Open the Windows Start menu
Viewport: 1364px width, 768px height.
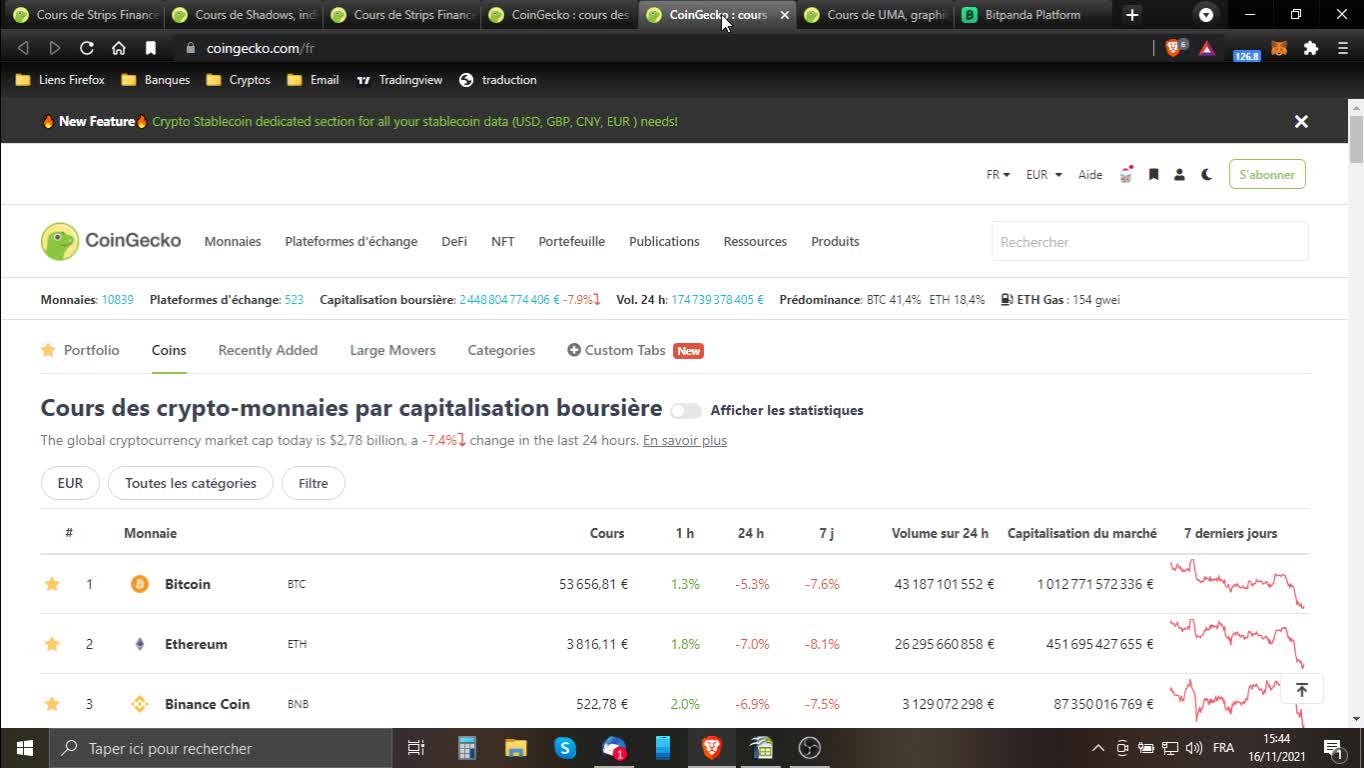24,748
